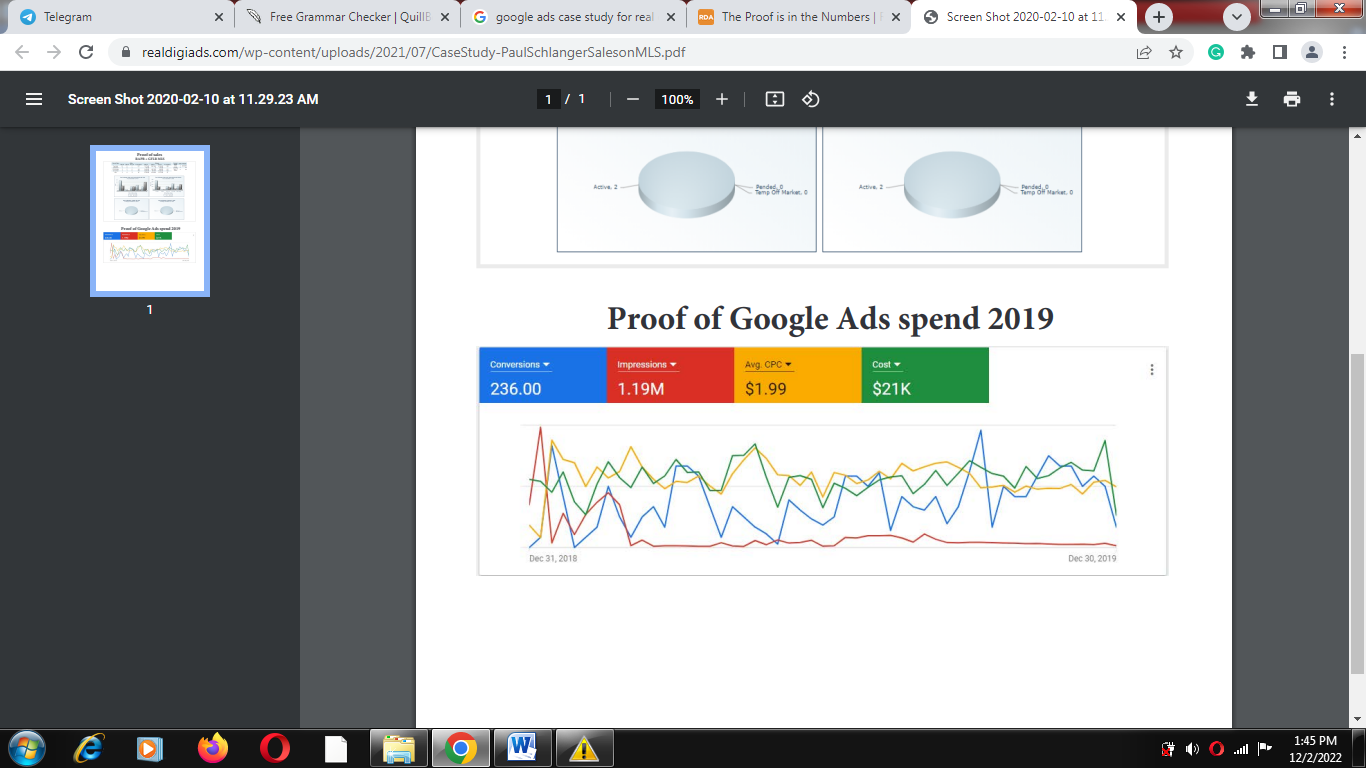Screen dimensions: 1366x768
Task: Open the PDF viewer more actions menu
Action: (1332, 99)
